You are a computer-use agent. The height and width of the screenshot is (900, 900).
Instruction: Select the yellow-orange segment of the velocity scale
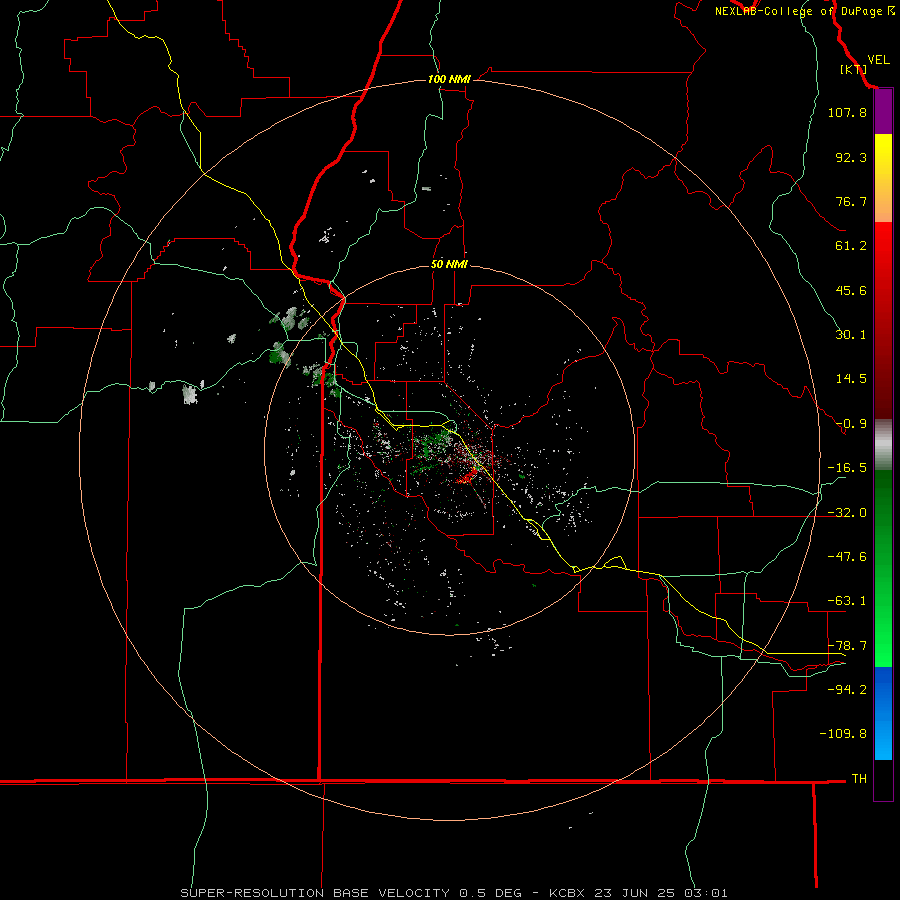click(x=883, y=178)
